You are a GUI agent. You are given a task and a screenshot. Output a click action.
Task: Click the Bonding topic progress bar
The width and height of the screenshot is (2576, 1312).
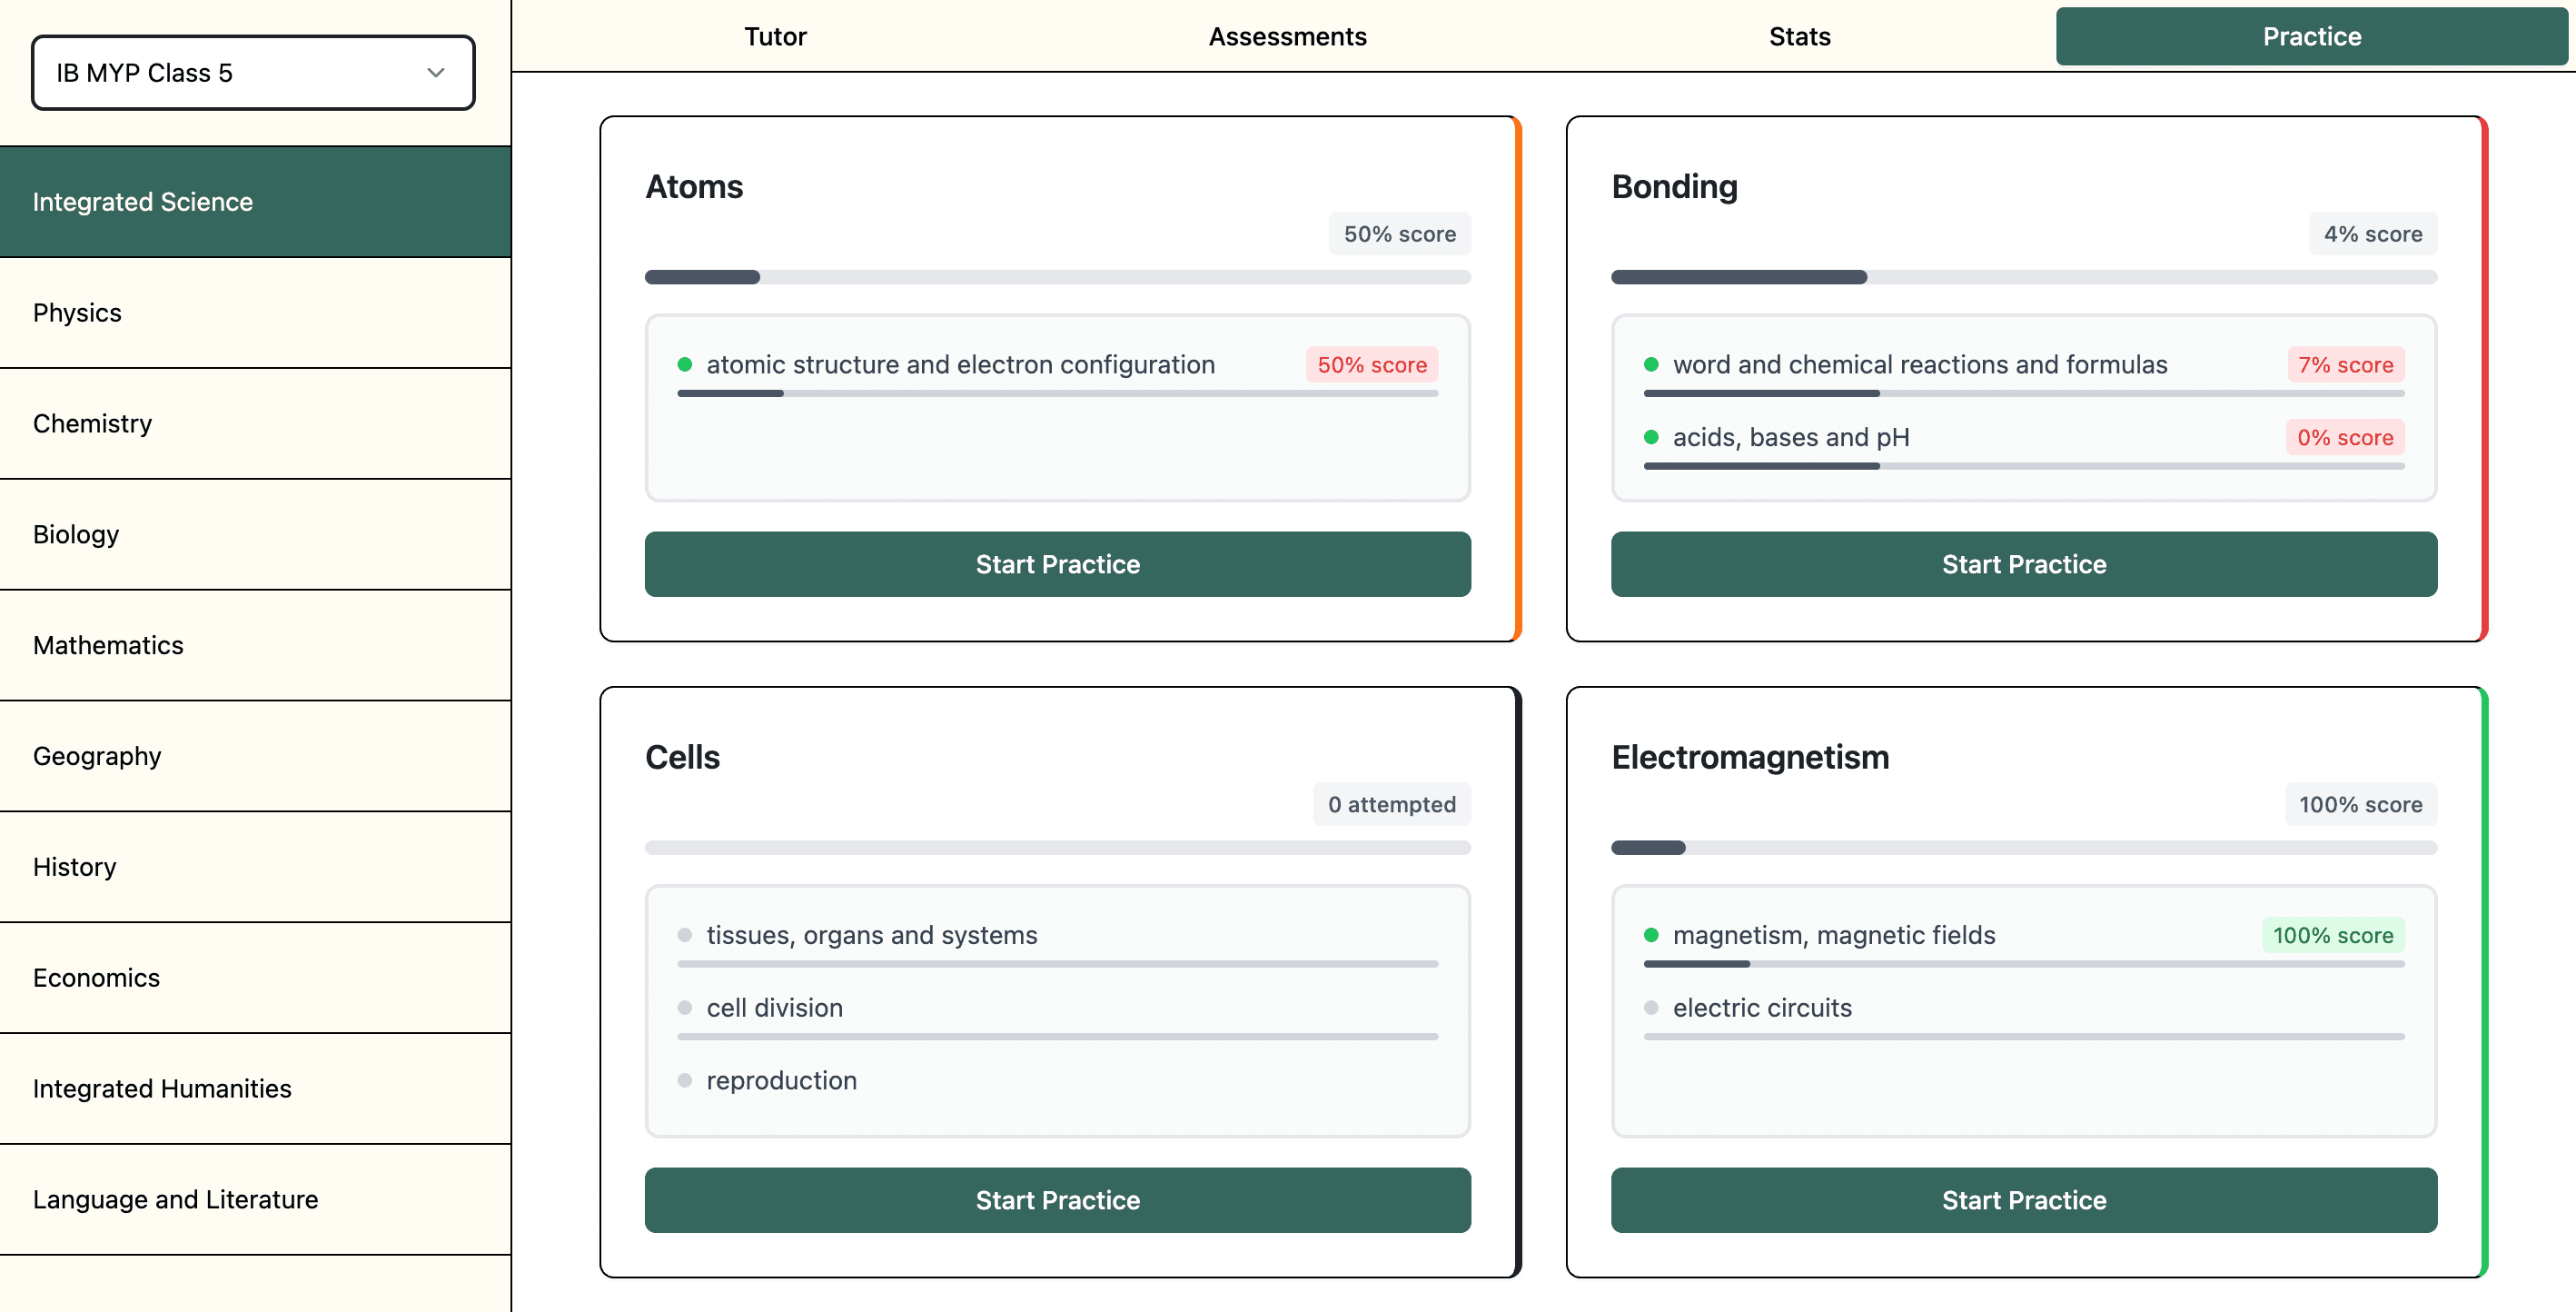tap(2023, 277)
